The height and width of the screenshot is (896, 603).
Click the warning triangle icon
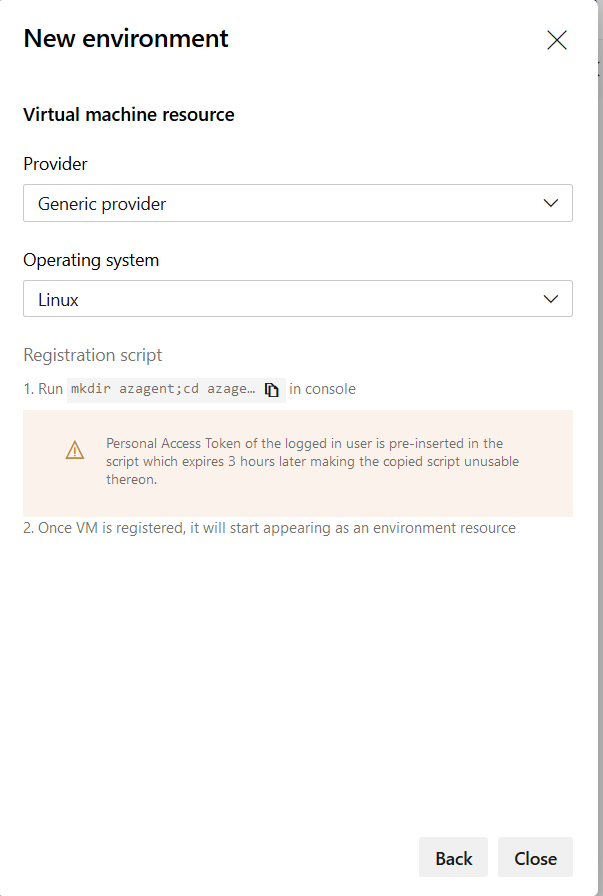click(75, 450)
